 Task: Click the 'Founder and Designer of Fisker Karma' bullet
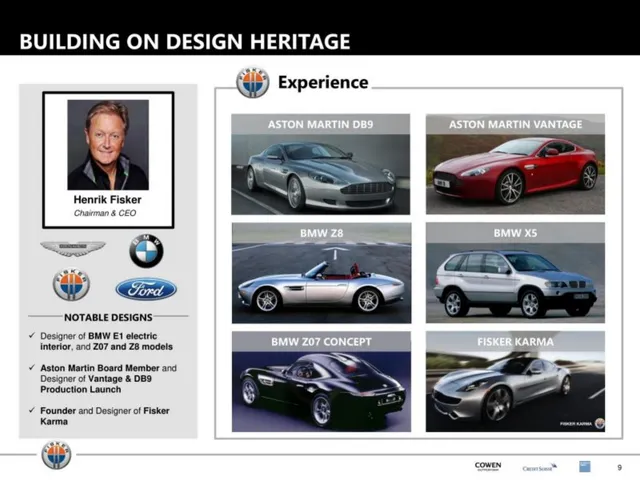[104, 416]
